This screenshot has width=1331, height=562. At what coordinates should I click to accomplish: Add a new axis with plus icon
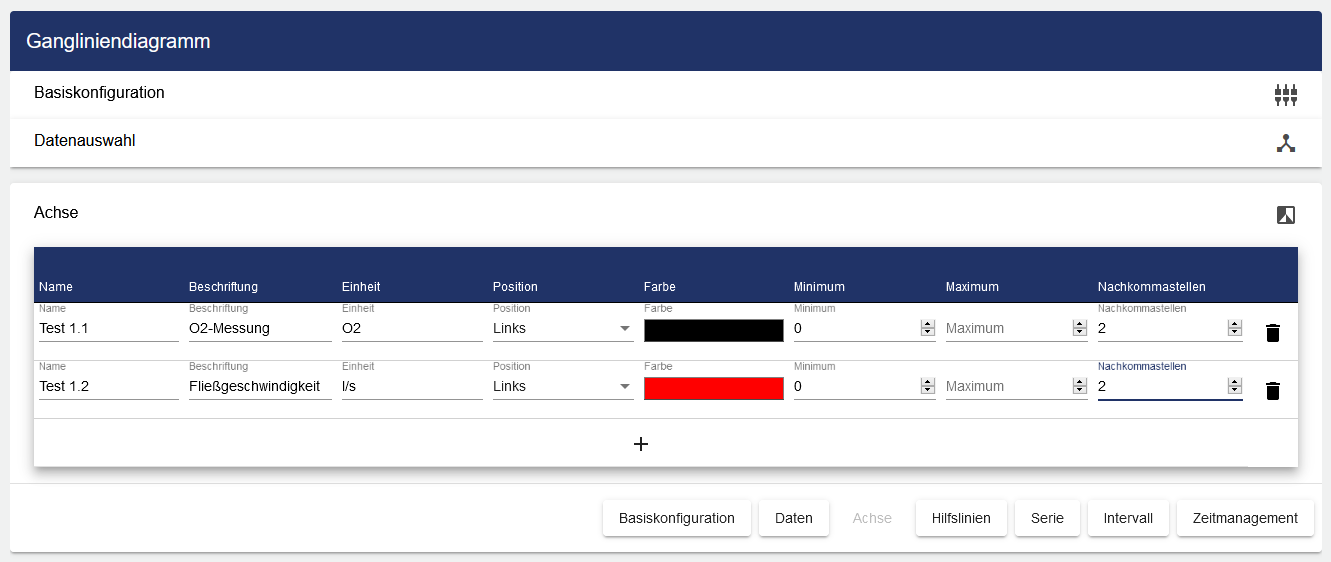[641, 444]
